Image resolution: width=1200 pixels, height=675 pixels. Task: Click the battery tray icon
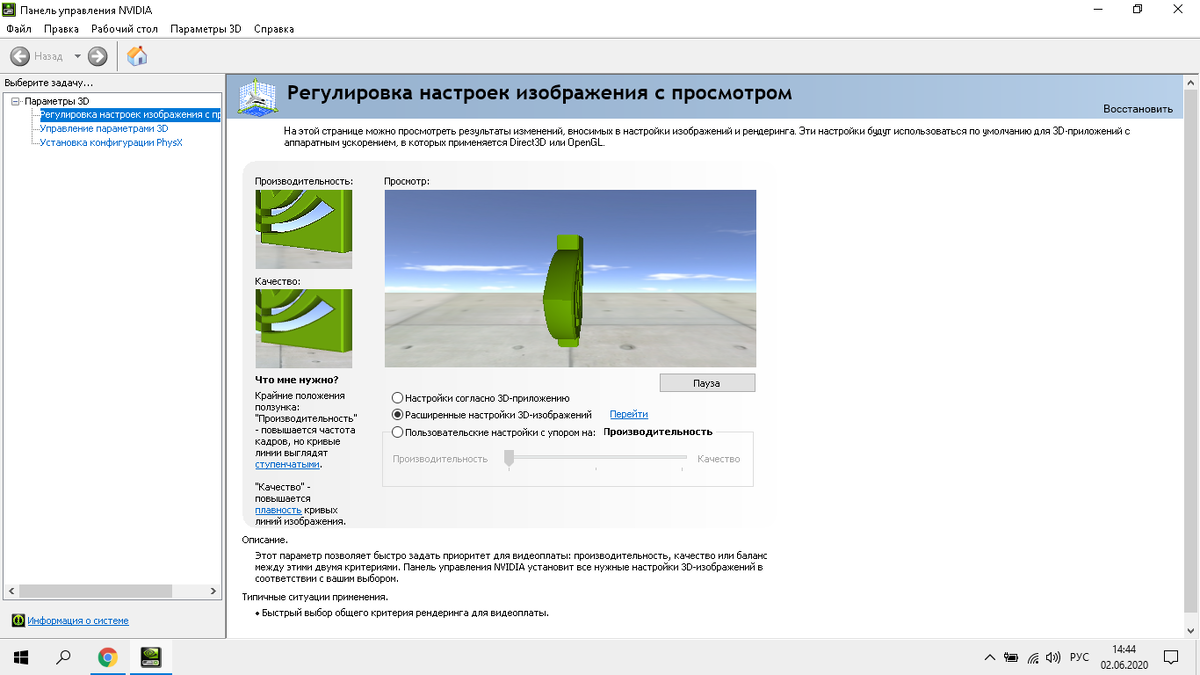tap(1011, 658)
